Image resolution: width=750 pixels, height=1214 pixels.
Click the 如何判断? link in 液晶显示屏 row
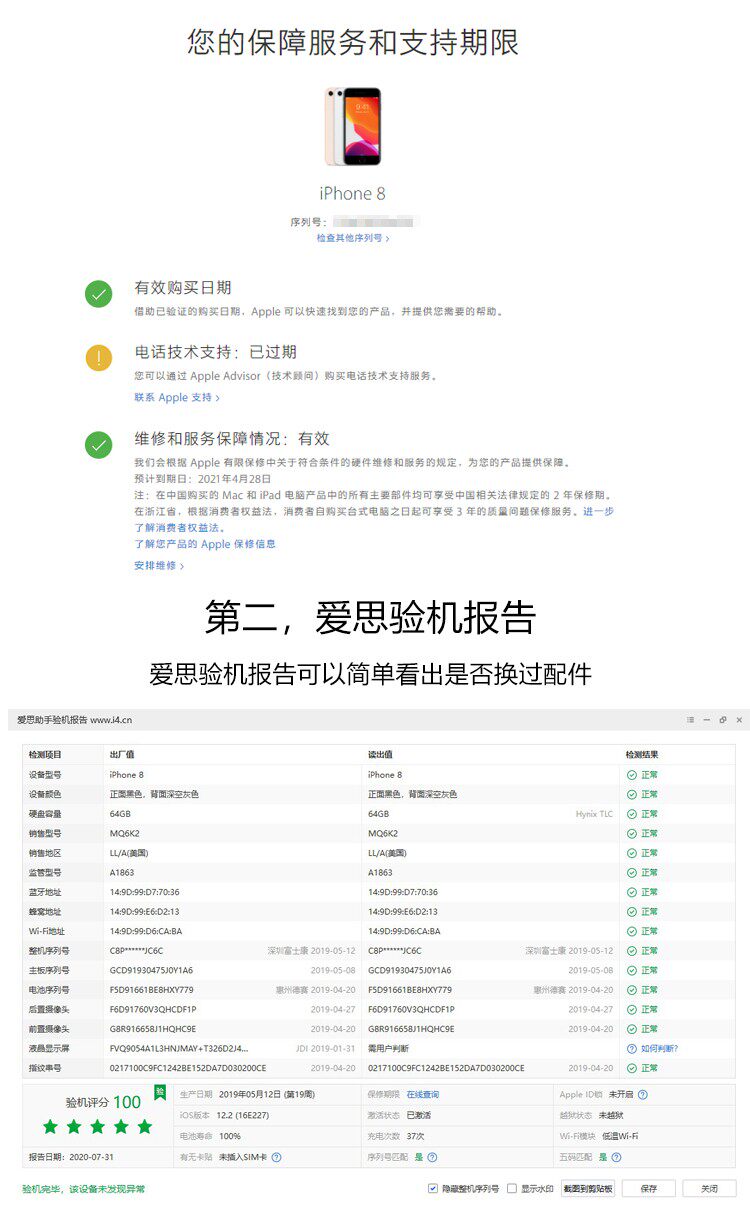659,1048
